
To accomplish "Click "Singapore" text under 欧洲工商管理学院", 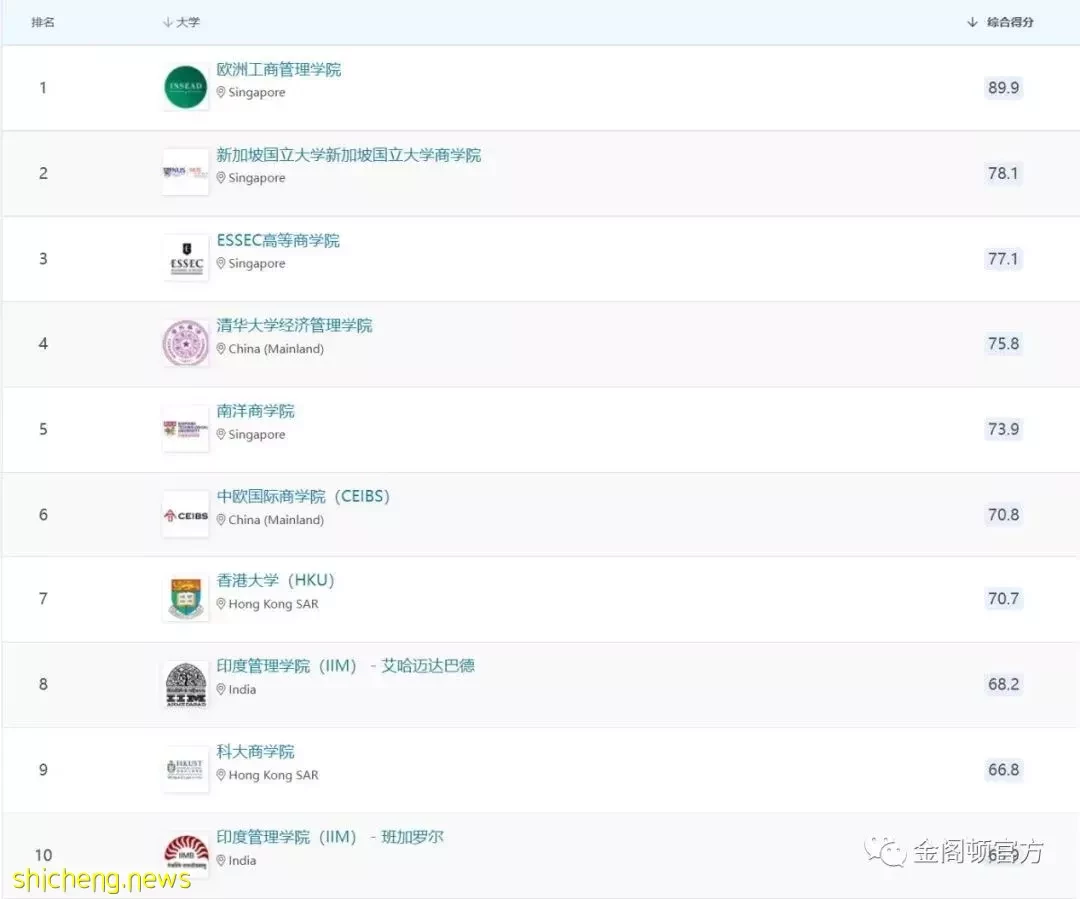I will click(x=257, y=92).
